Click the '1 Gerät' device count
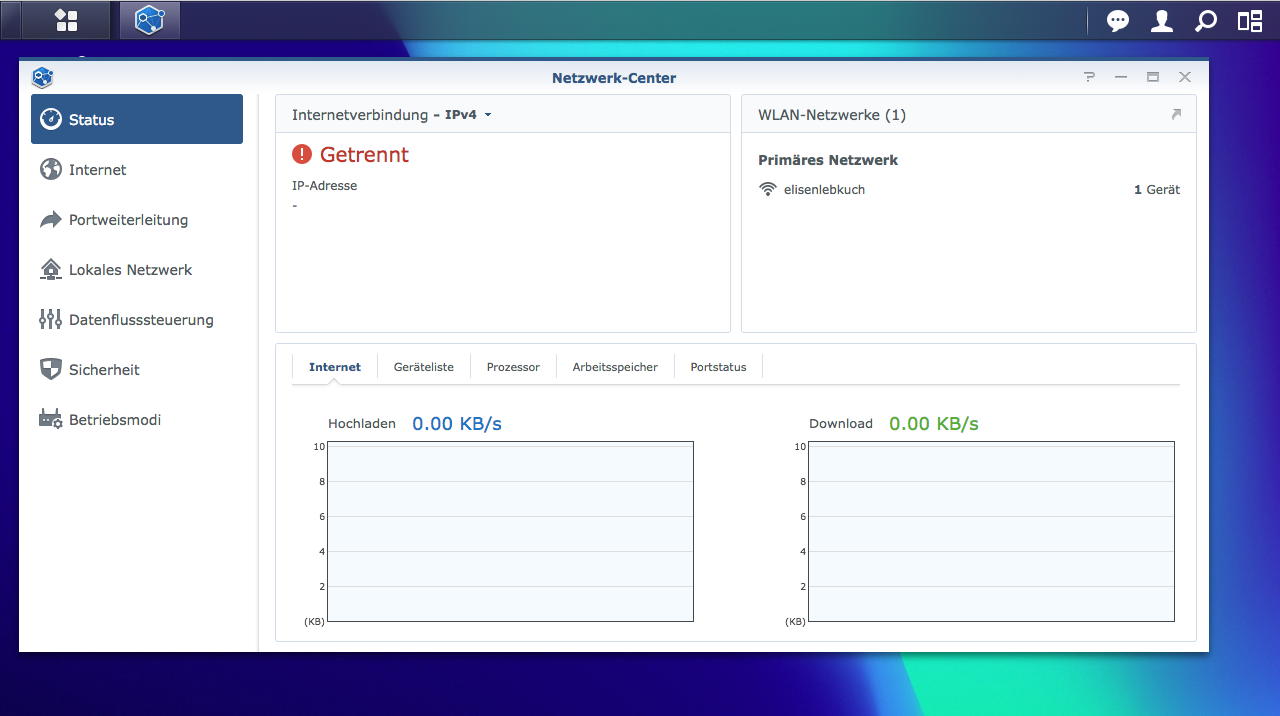Image resolution: width=1280 pixels, height=716 pixels. pos(1157,189)
